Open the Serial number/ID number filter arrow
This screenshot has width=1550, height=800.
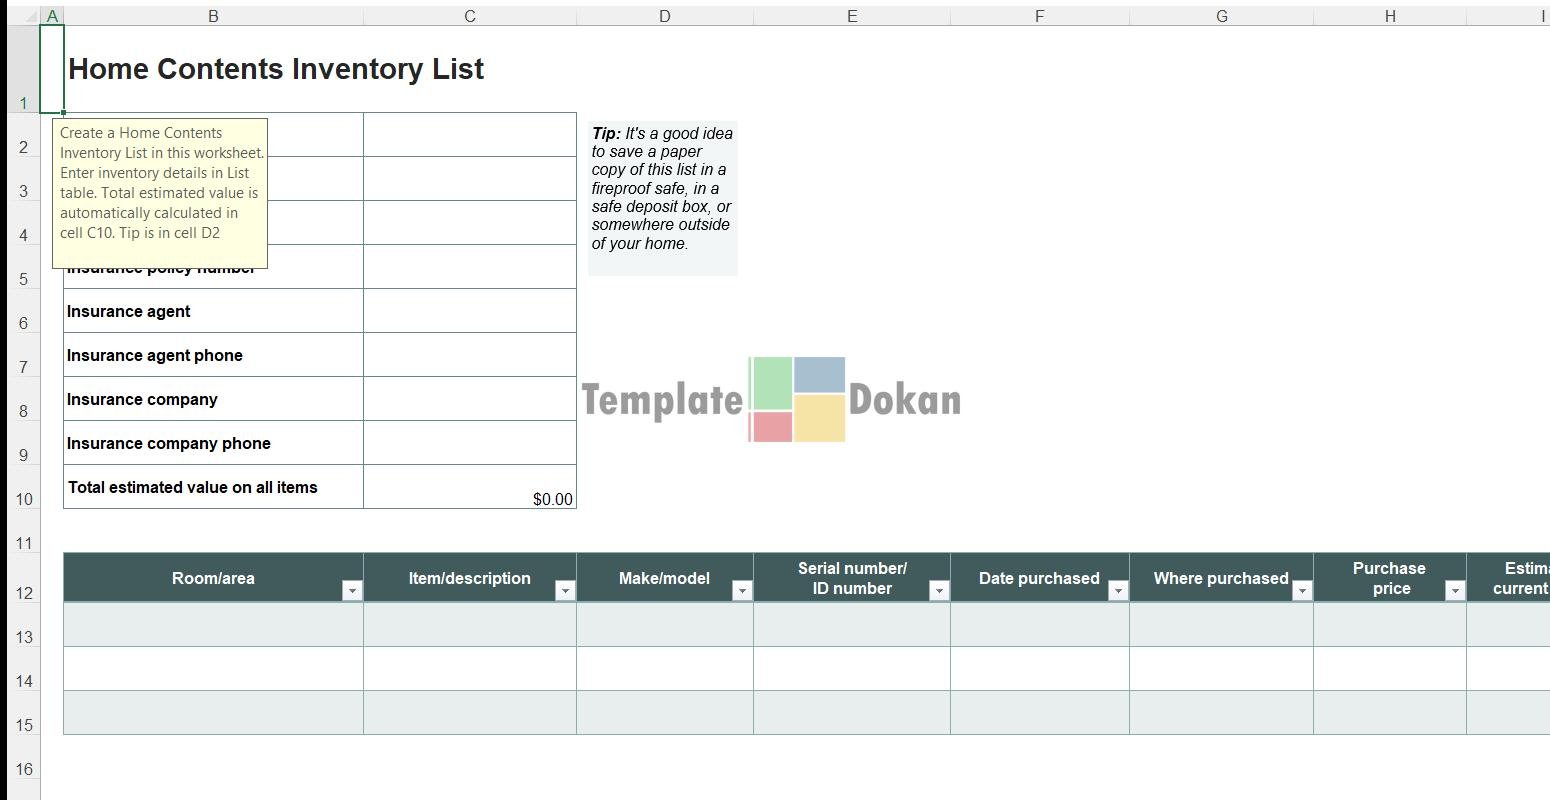coord(938,591)
